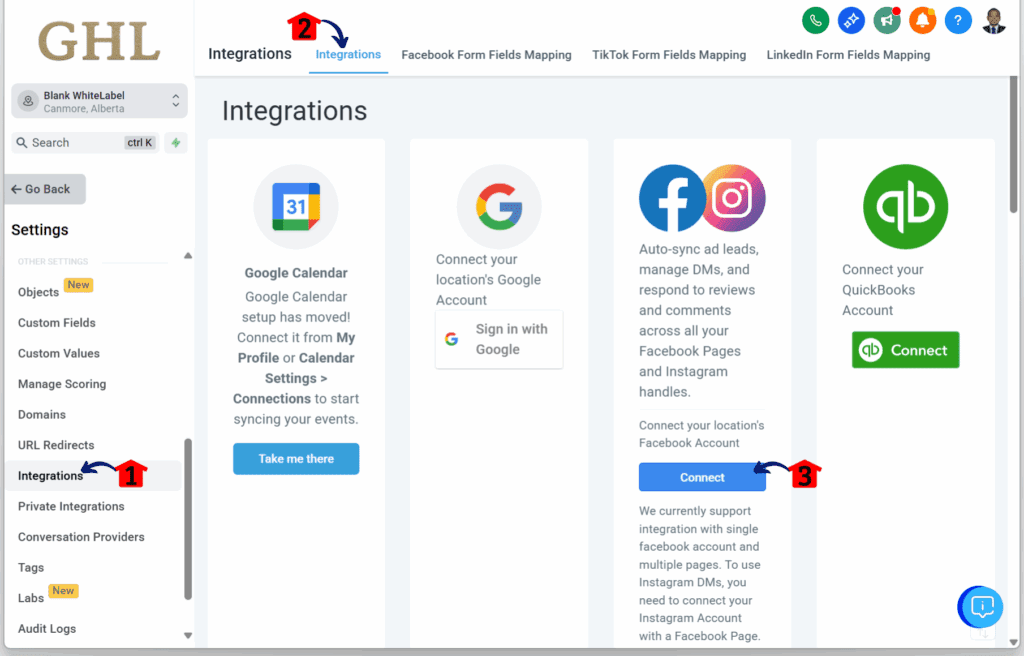Viewport: 1024px width, 656px height.
Task: Open URL Redirects settings
Action: tap(56, 445)
